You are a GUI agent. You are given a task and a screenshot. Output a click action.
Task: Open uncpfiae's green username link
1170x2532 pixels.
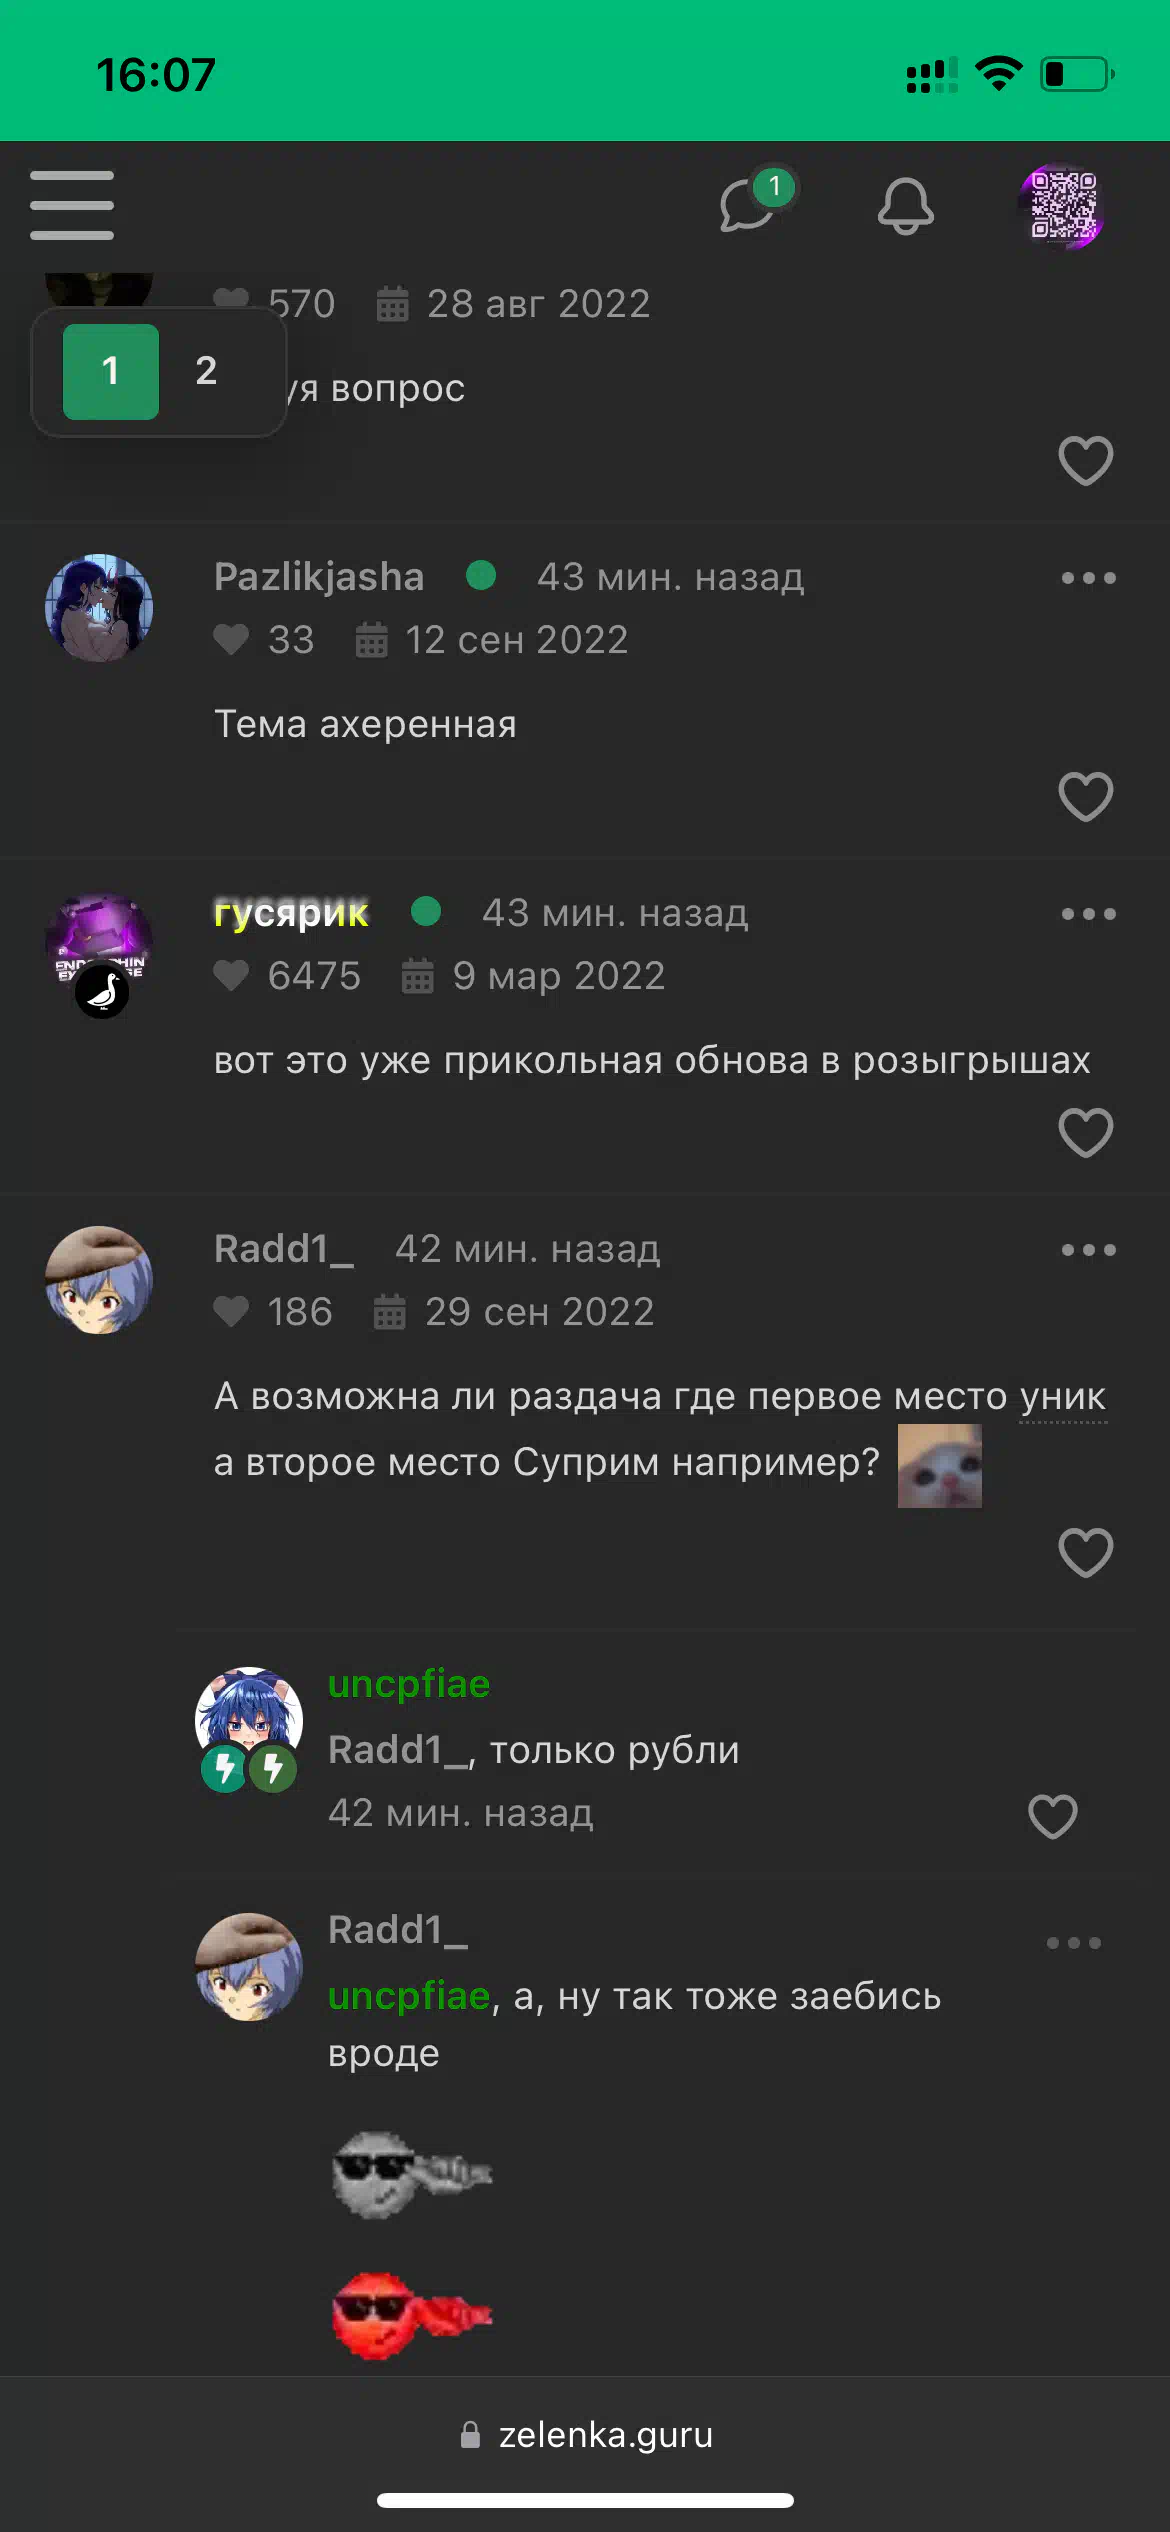[409, 1684]
